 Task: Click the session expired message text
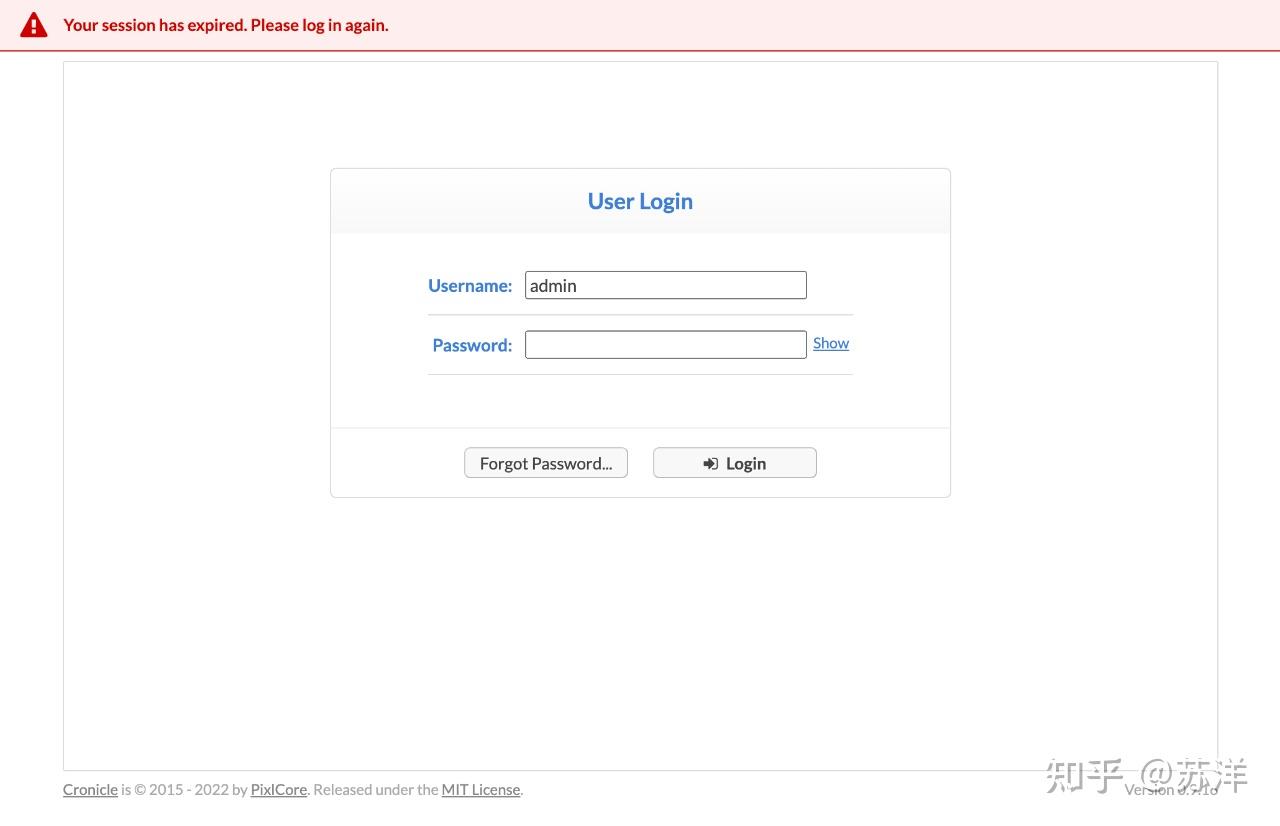(226, 25)
